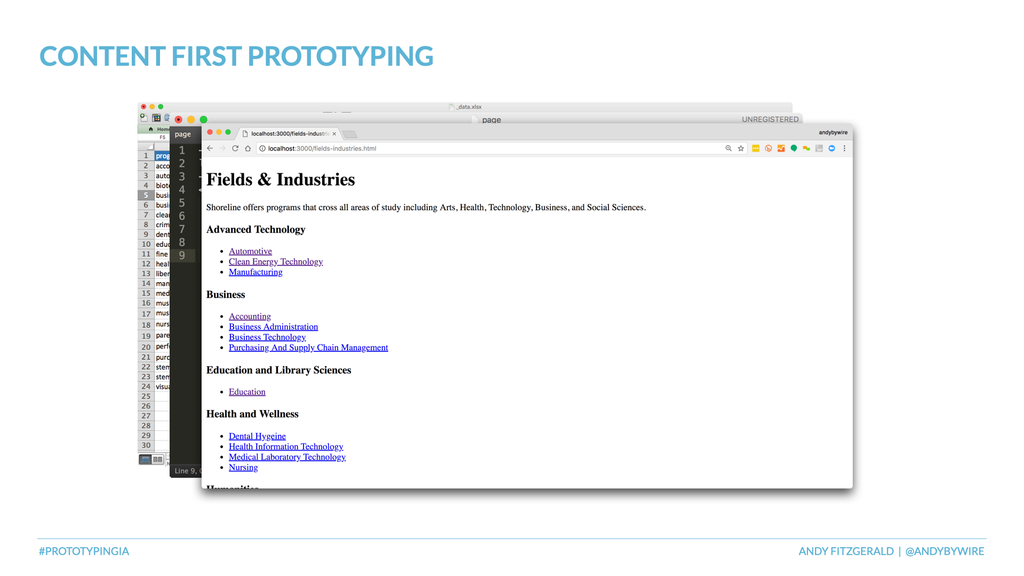Go to the browser home page icon
The height and width of the screenshot is (576, 1024).
point(248,148)
